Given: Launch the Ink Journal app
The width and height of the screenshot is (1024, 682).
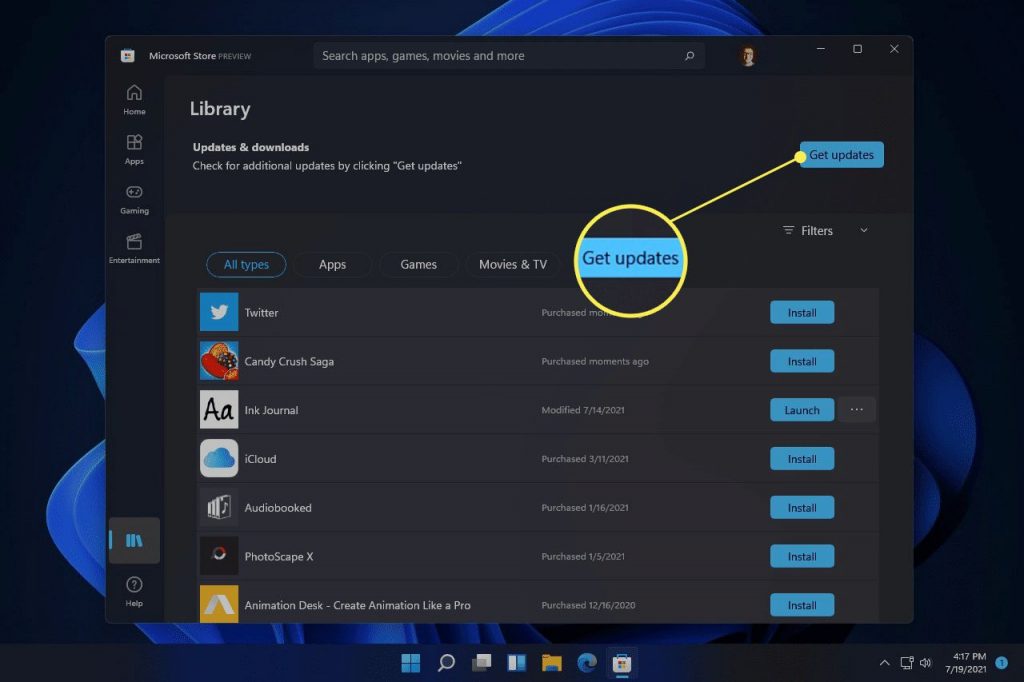Looking at the screenshot, I should coord(802,410).
